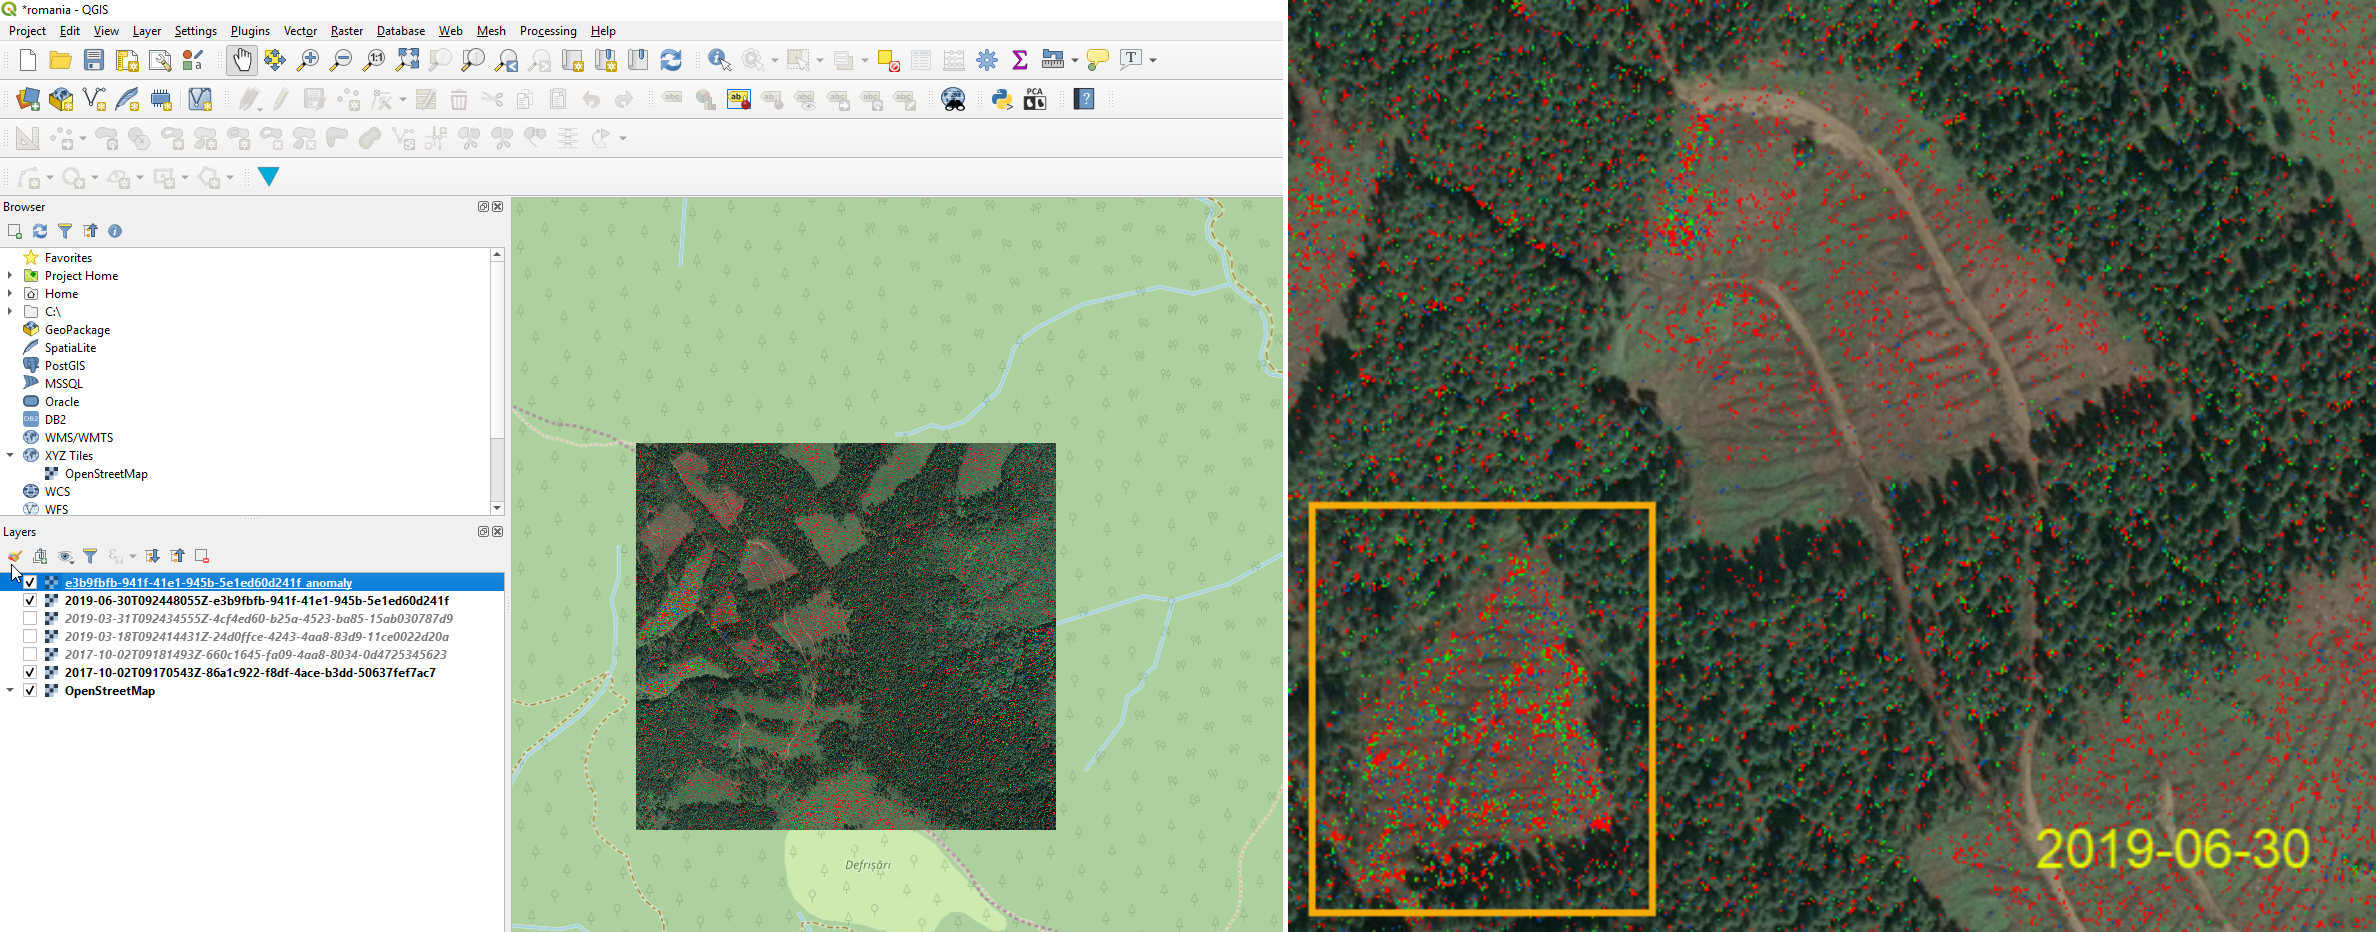Open the Processing Toolbox gear
The width and height of the screenshot is (2376, 932).
[987, 60]
